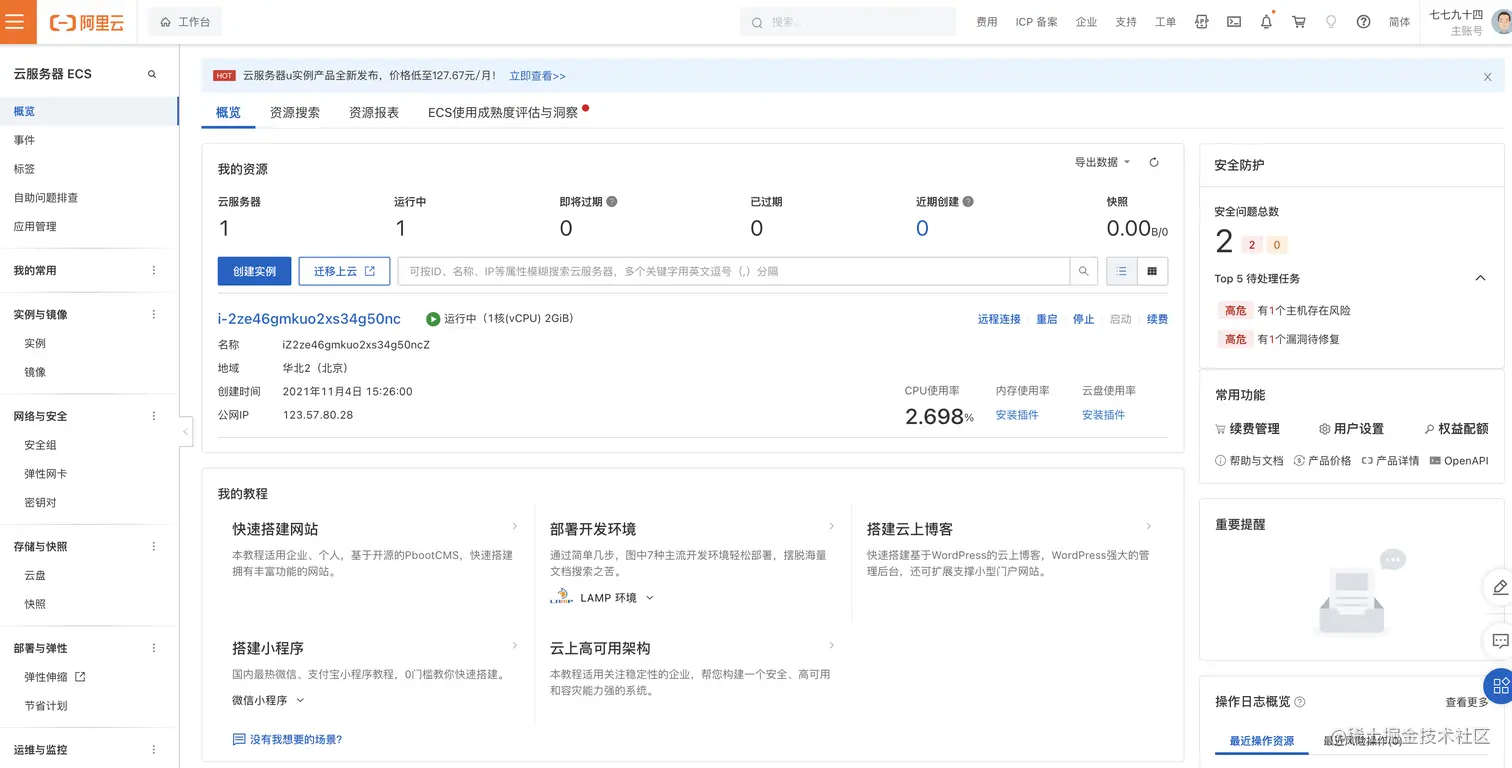Open the 简体 language selector
The width and height of the screenshot is (1512, 768).
click(x=1399, y=22)
